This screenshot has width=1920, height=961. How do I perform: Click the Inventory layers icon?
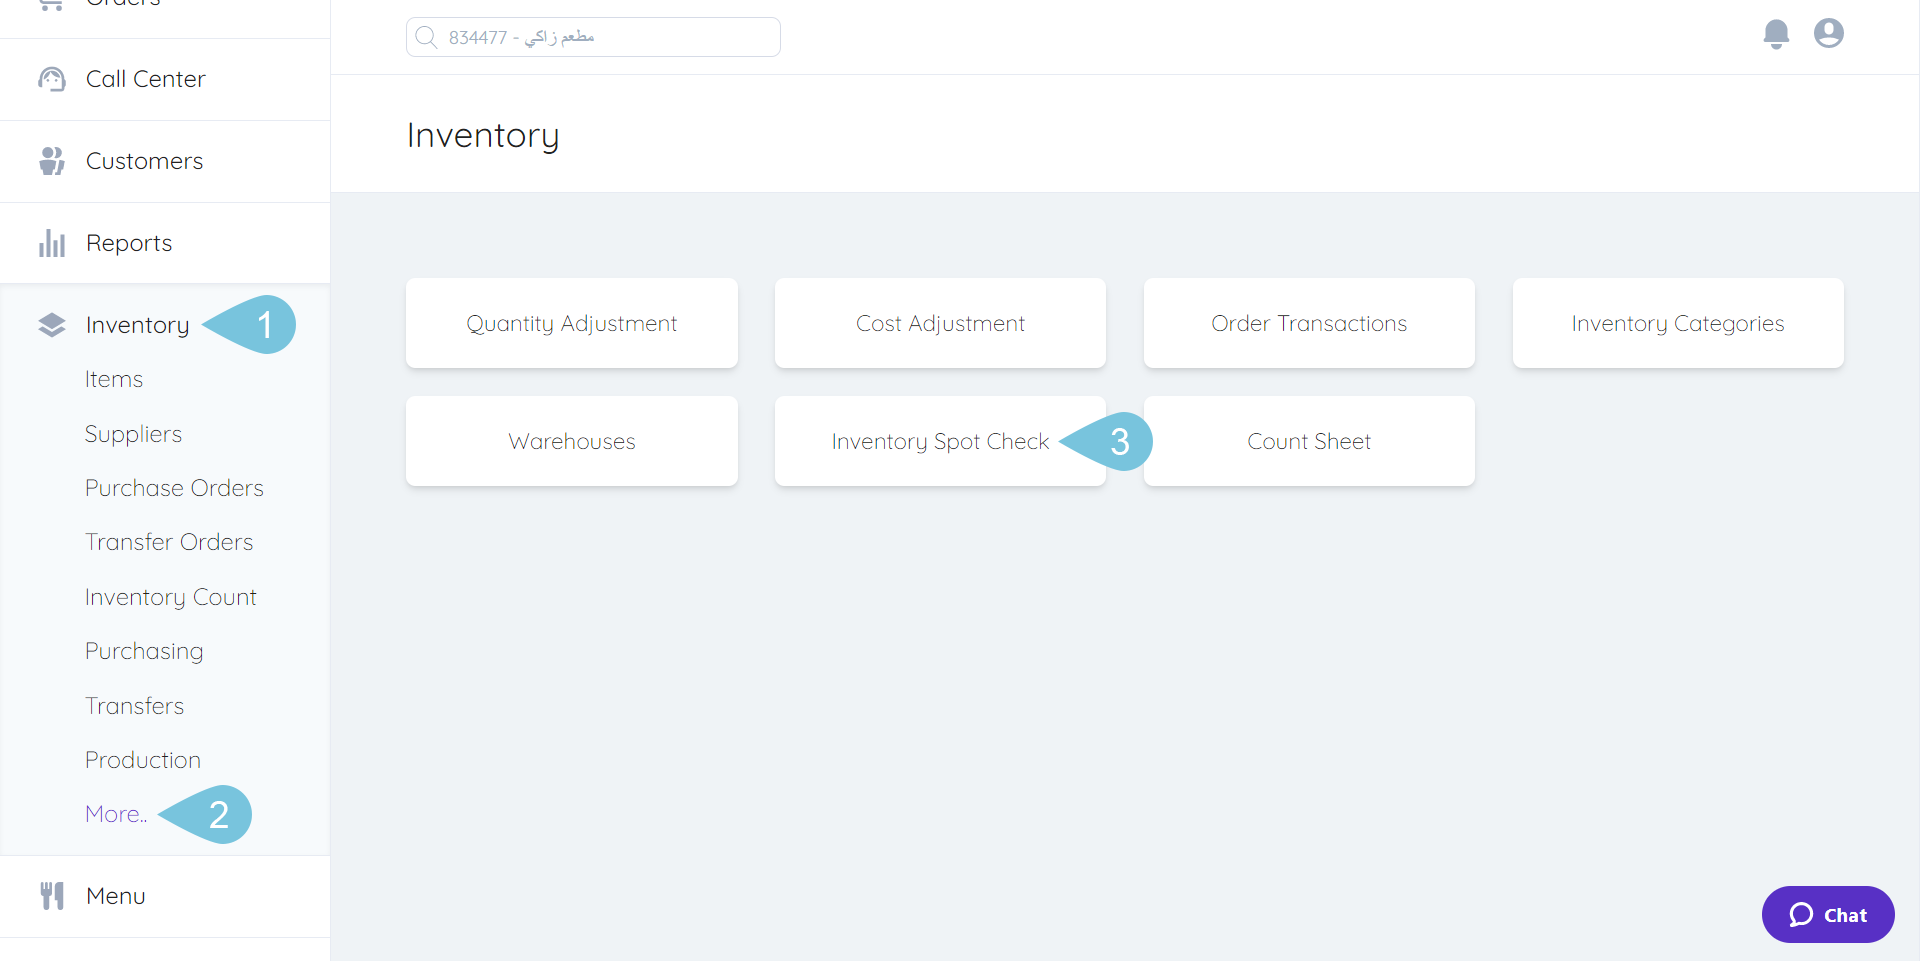pyautogui.click(x=52, y=325)
